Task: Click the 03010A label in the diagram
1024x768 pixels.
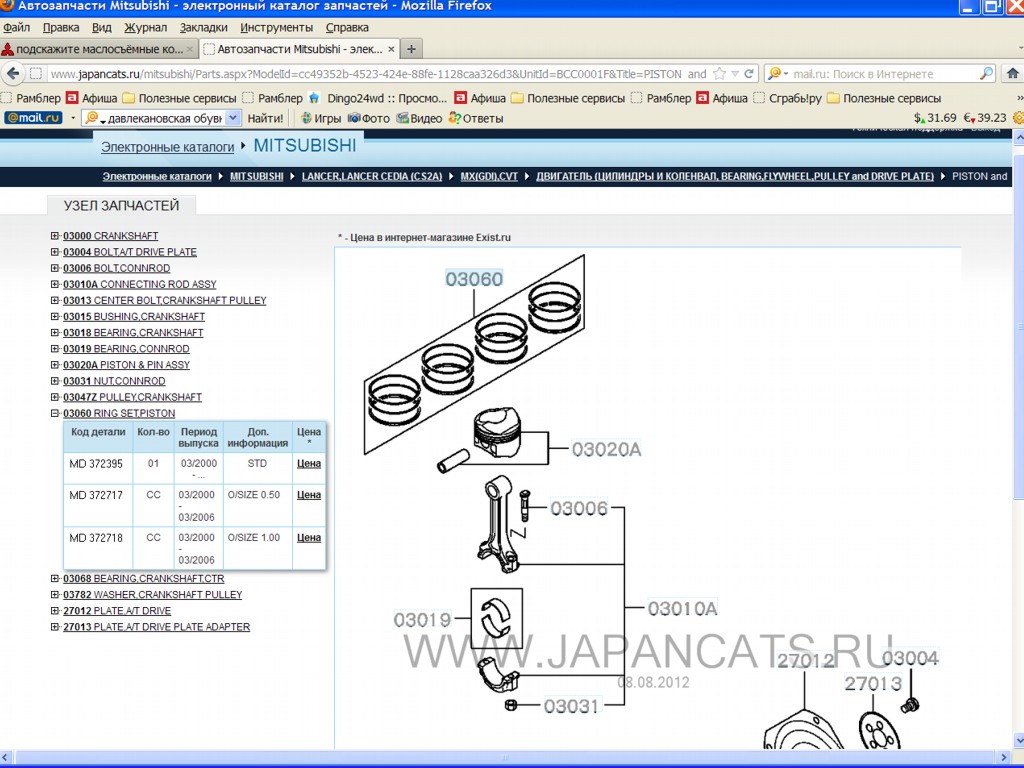Action: [682, 609]
